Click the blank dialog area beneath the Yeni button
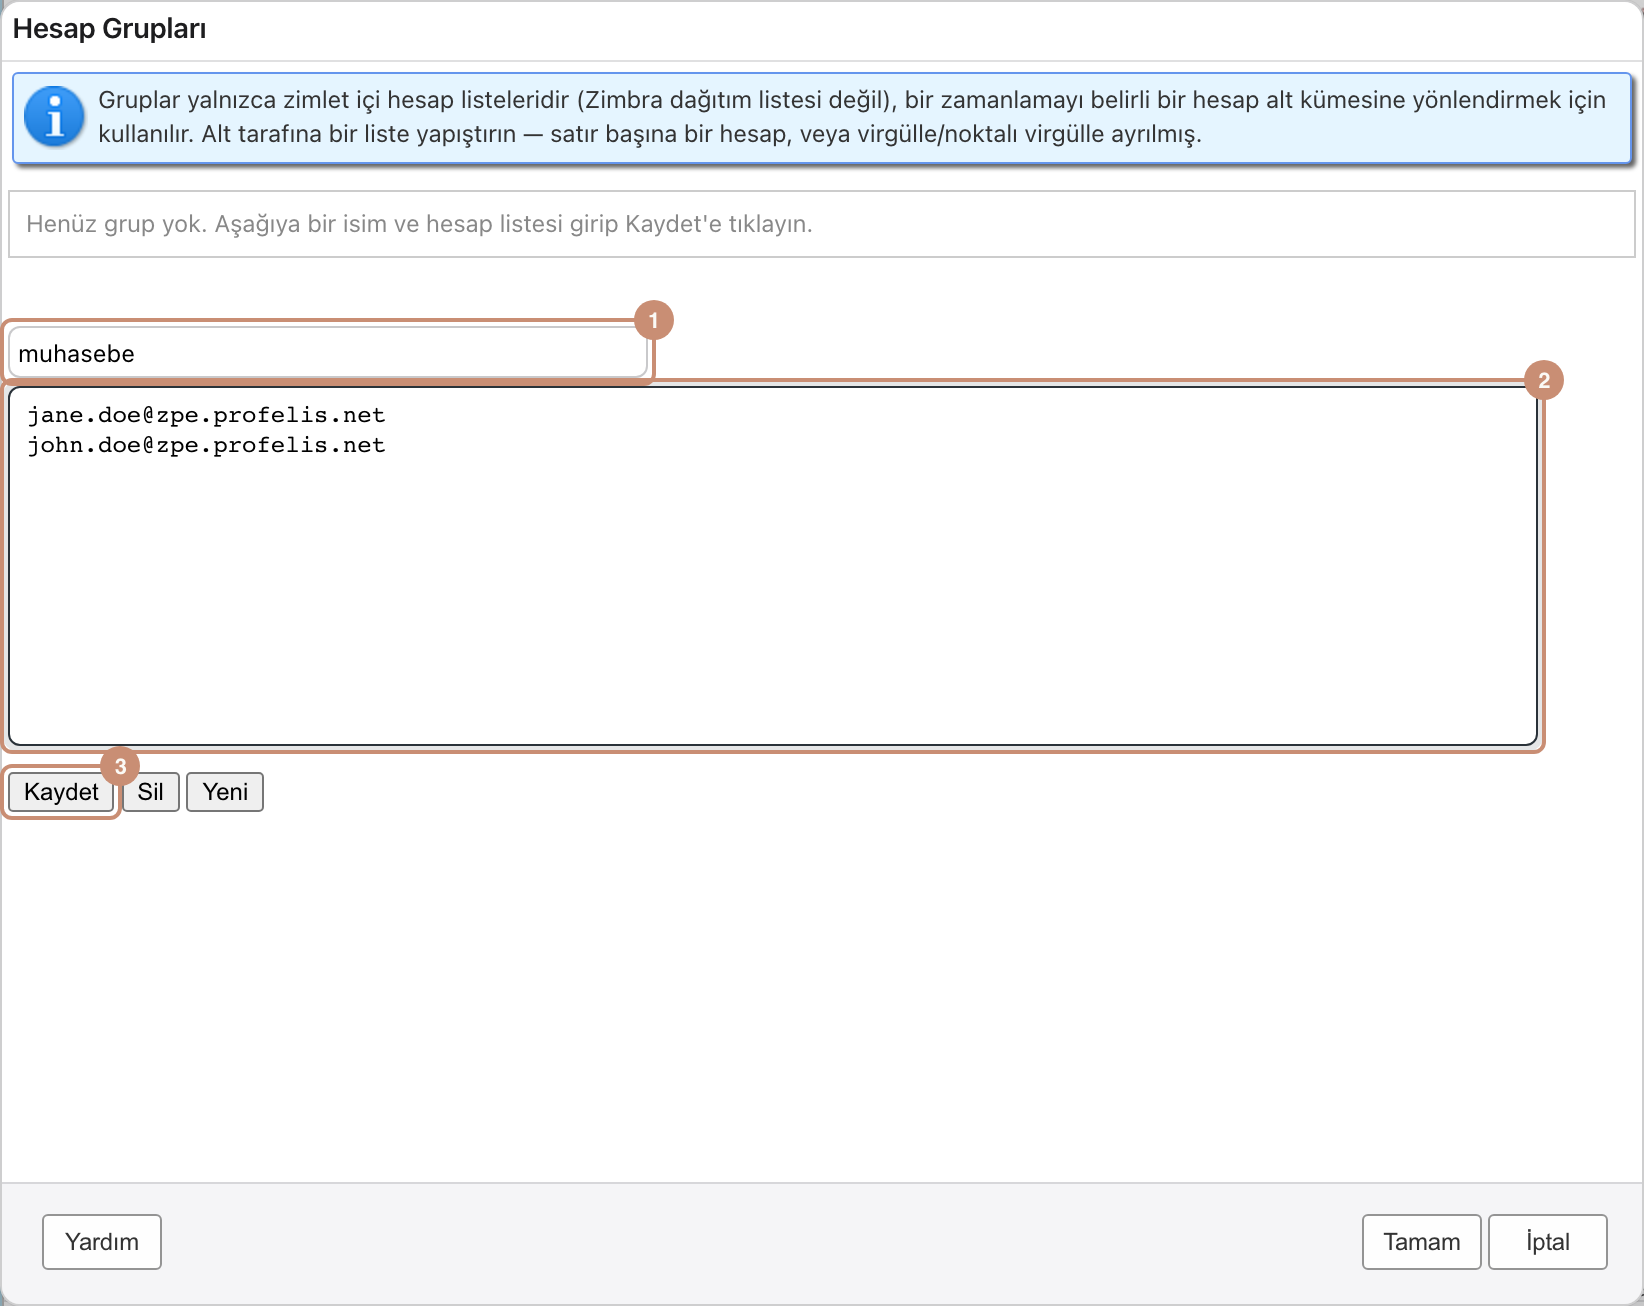The height and width of the screenshot is (1306, 1644). point(822,1000)
